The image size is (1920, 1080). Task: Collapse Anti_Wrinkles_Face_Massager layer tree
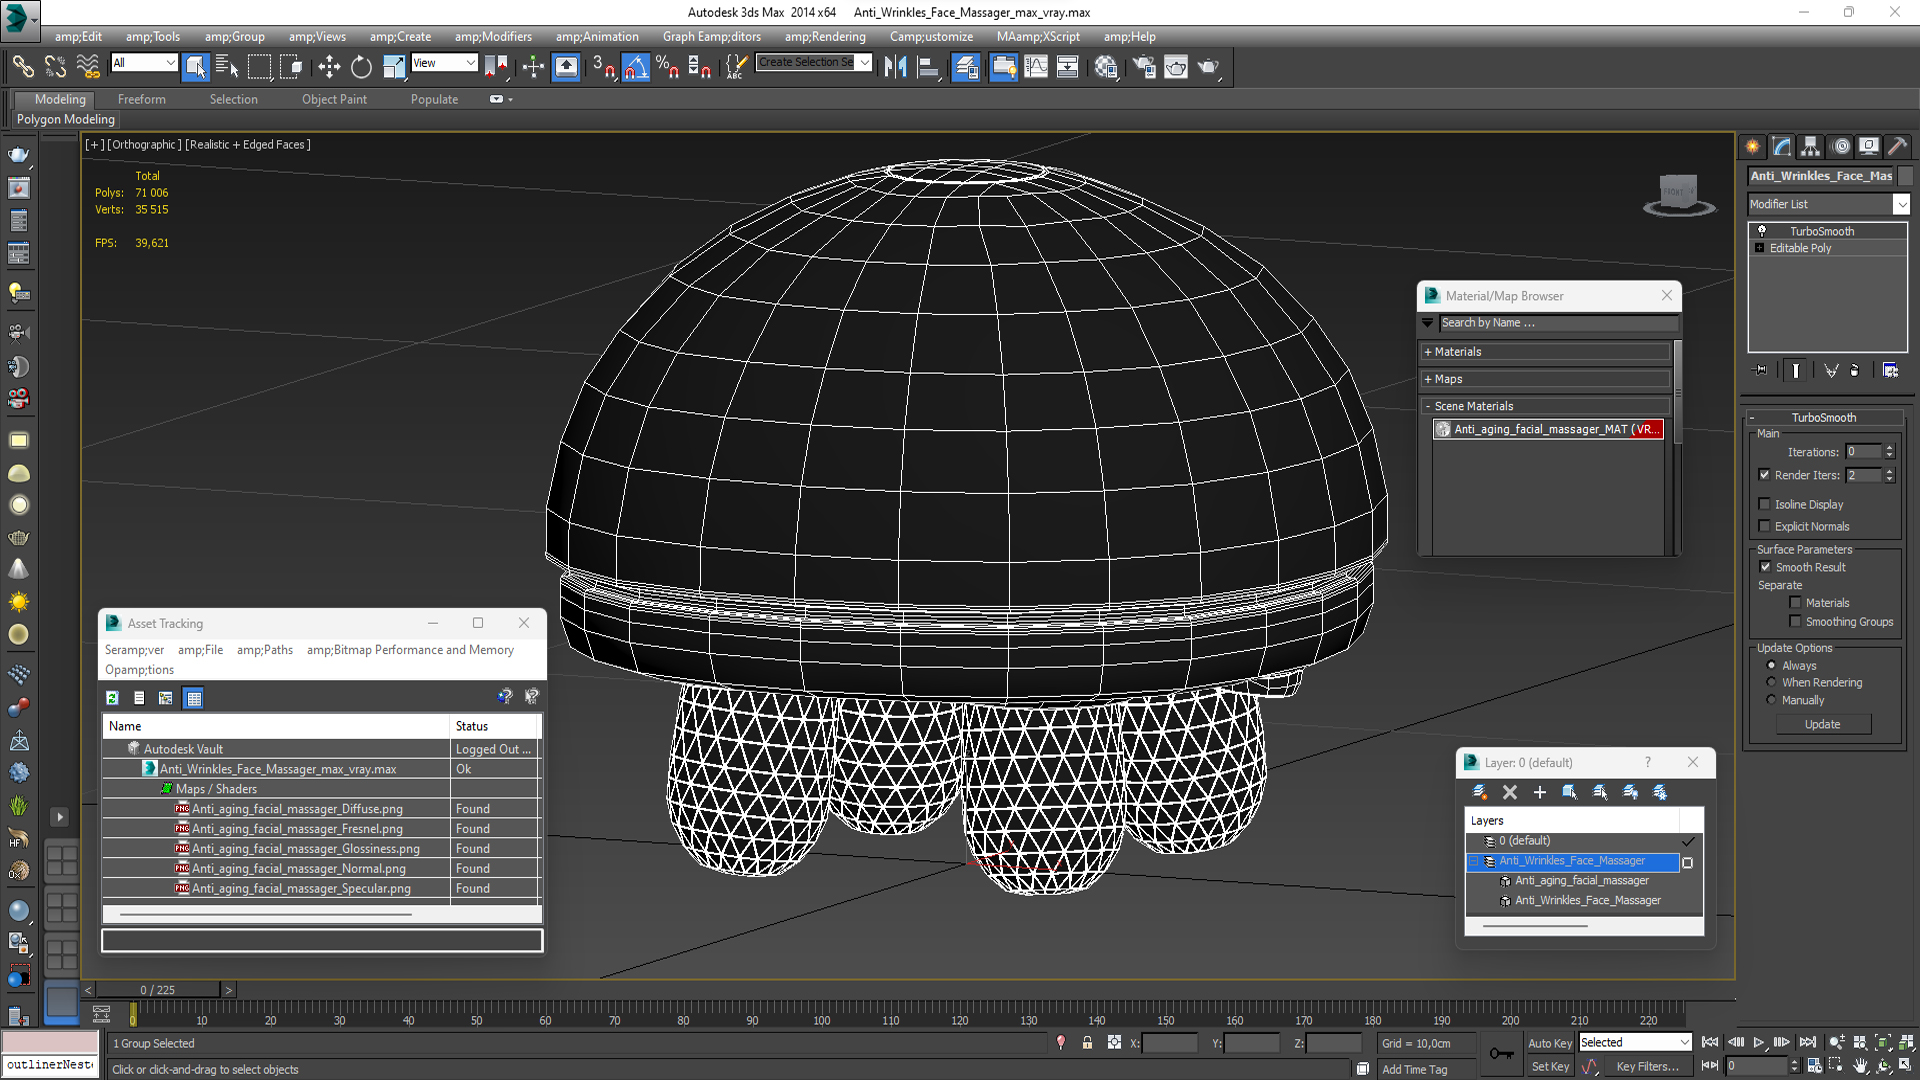click(1473, 861)
